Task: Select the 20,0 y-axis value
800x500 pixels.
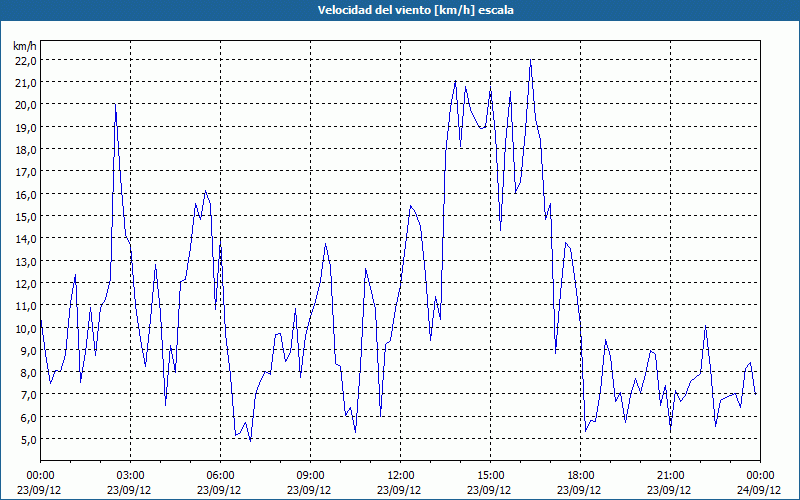Action: tap(26, 105)
